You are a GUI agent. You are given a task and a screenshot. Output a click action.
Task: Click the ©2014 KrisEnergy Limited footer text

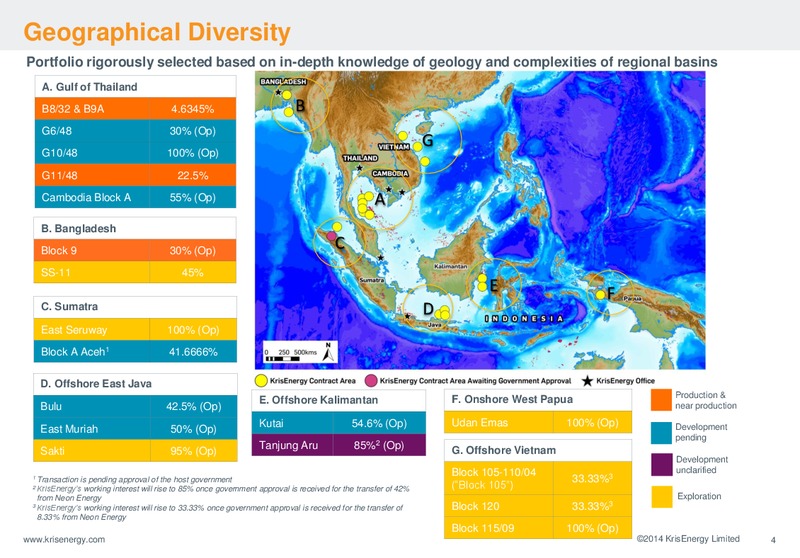click(x=688, y=539)
